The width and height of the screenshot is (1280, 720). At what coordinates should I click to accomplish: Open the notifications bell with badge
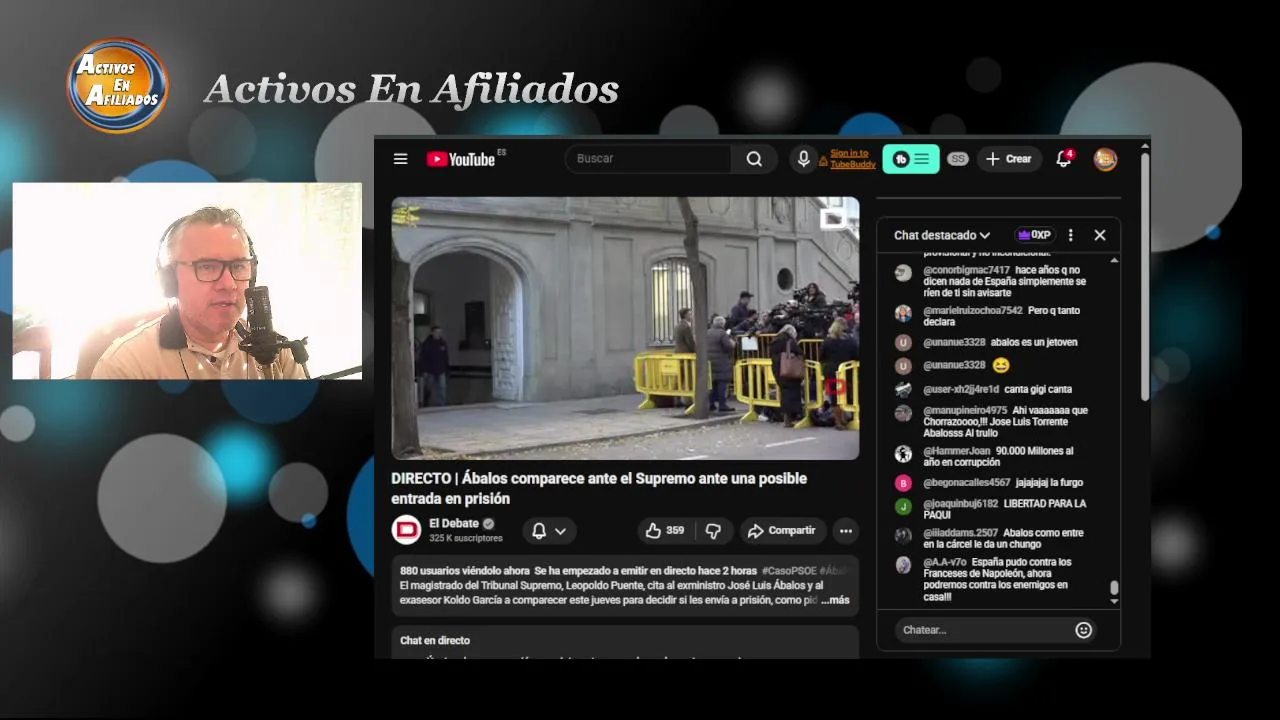coord(1064,159)
